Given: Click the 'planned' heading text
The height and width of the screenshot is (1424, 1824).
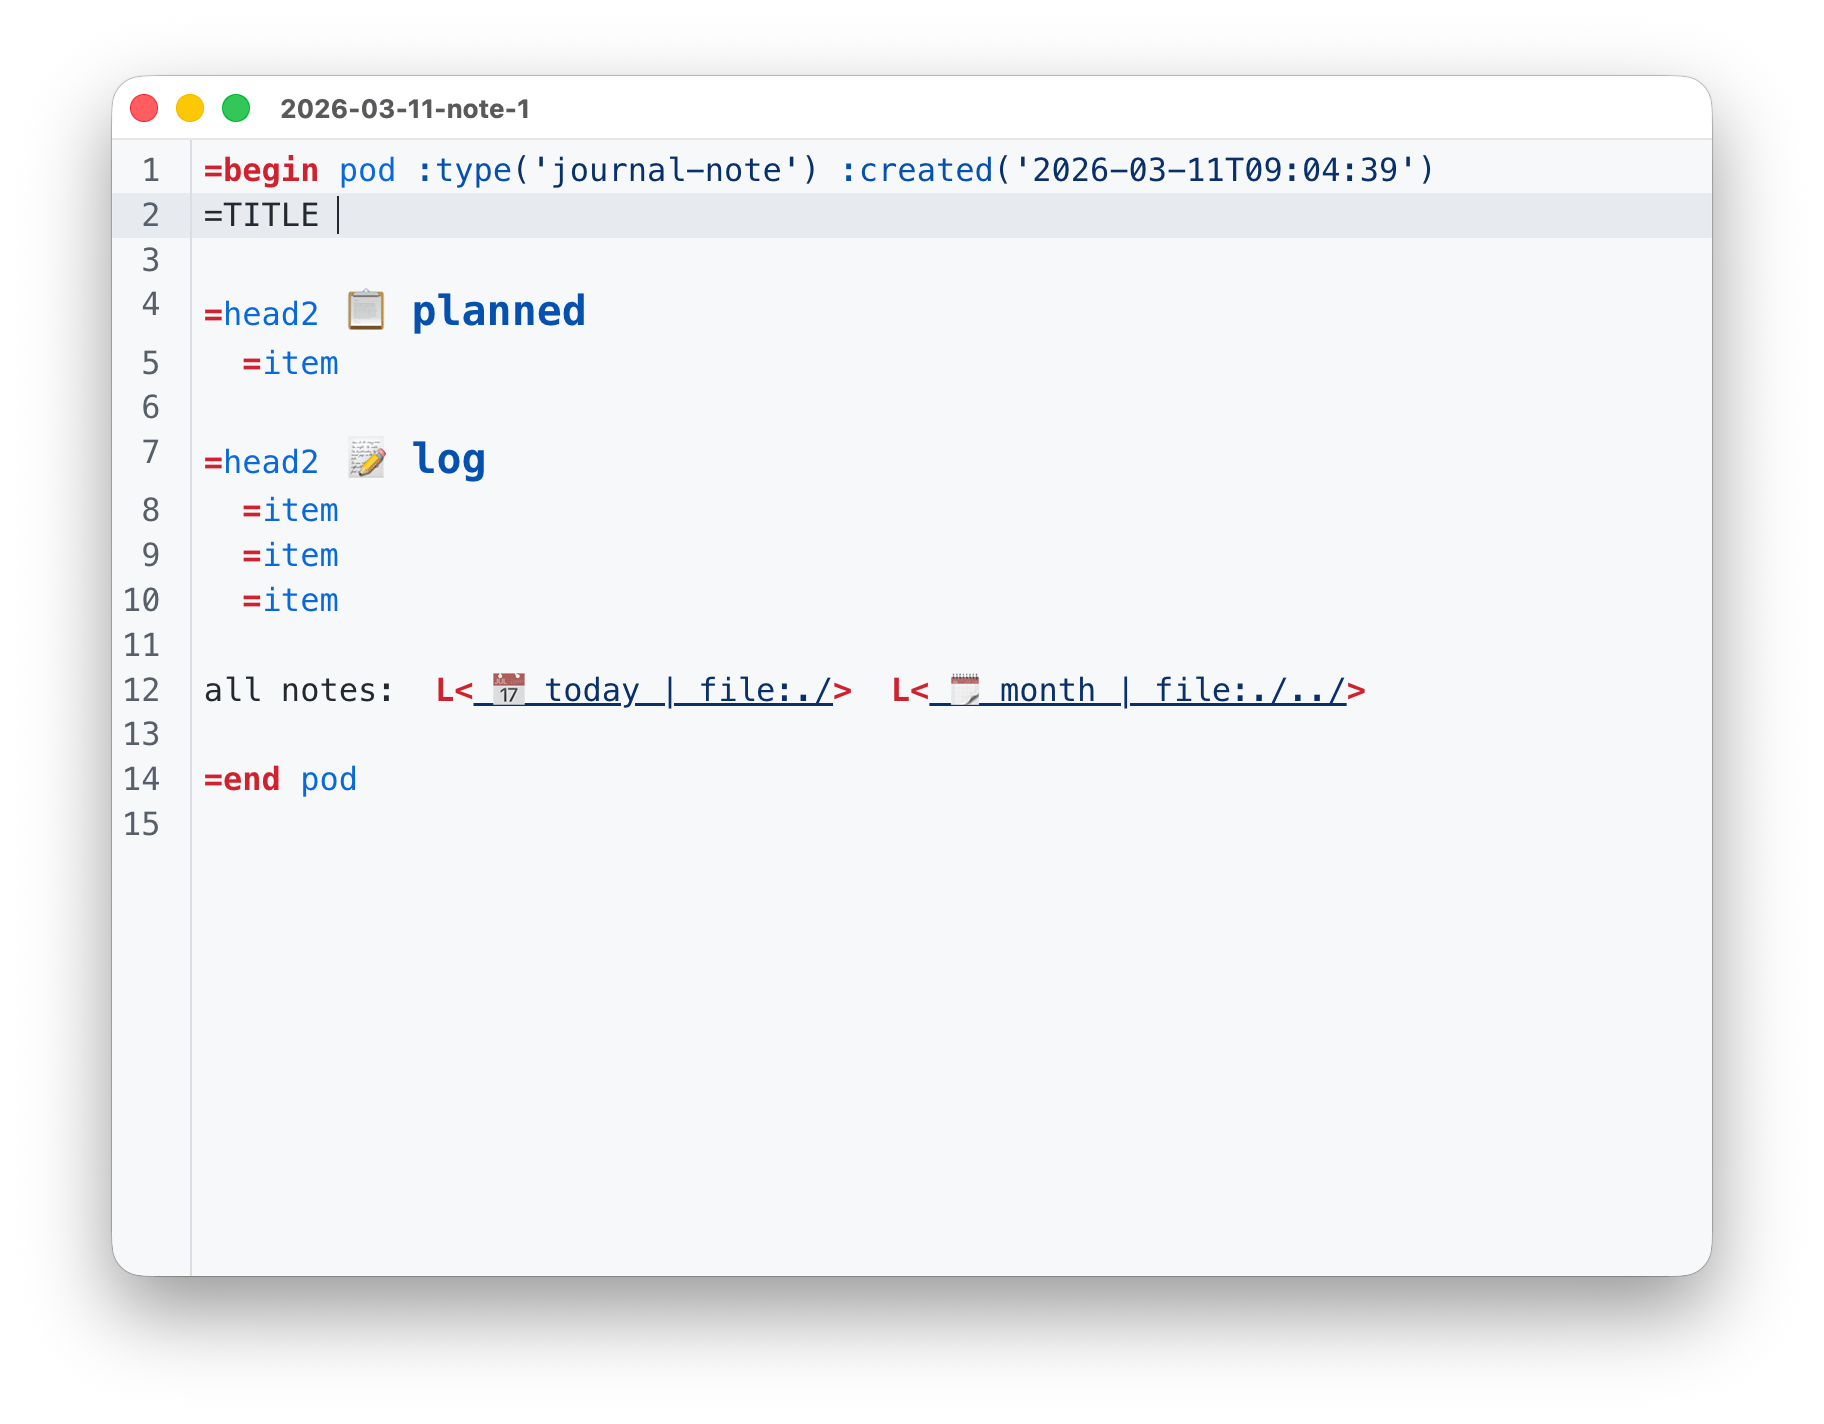Looking at the screenshot, I should pyautogui.click(x=498, y=311).
